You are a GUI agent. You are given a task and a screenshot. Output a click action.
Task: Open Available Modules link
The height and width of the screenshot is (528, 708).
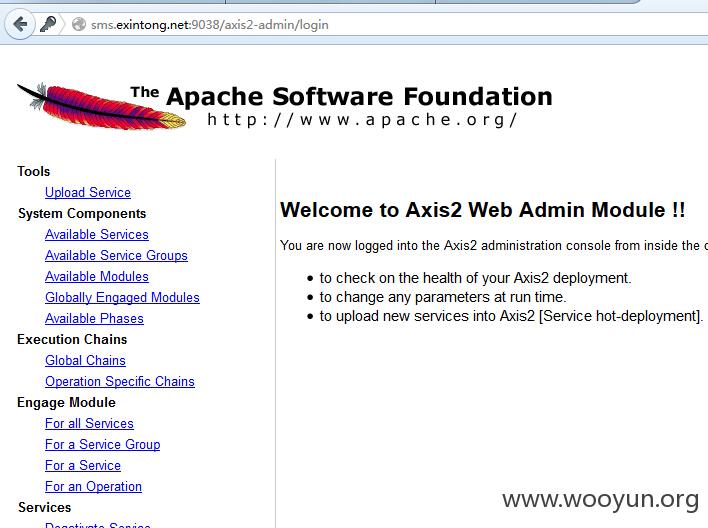coord(97,276)
